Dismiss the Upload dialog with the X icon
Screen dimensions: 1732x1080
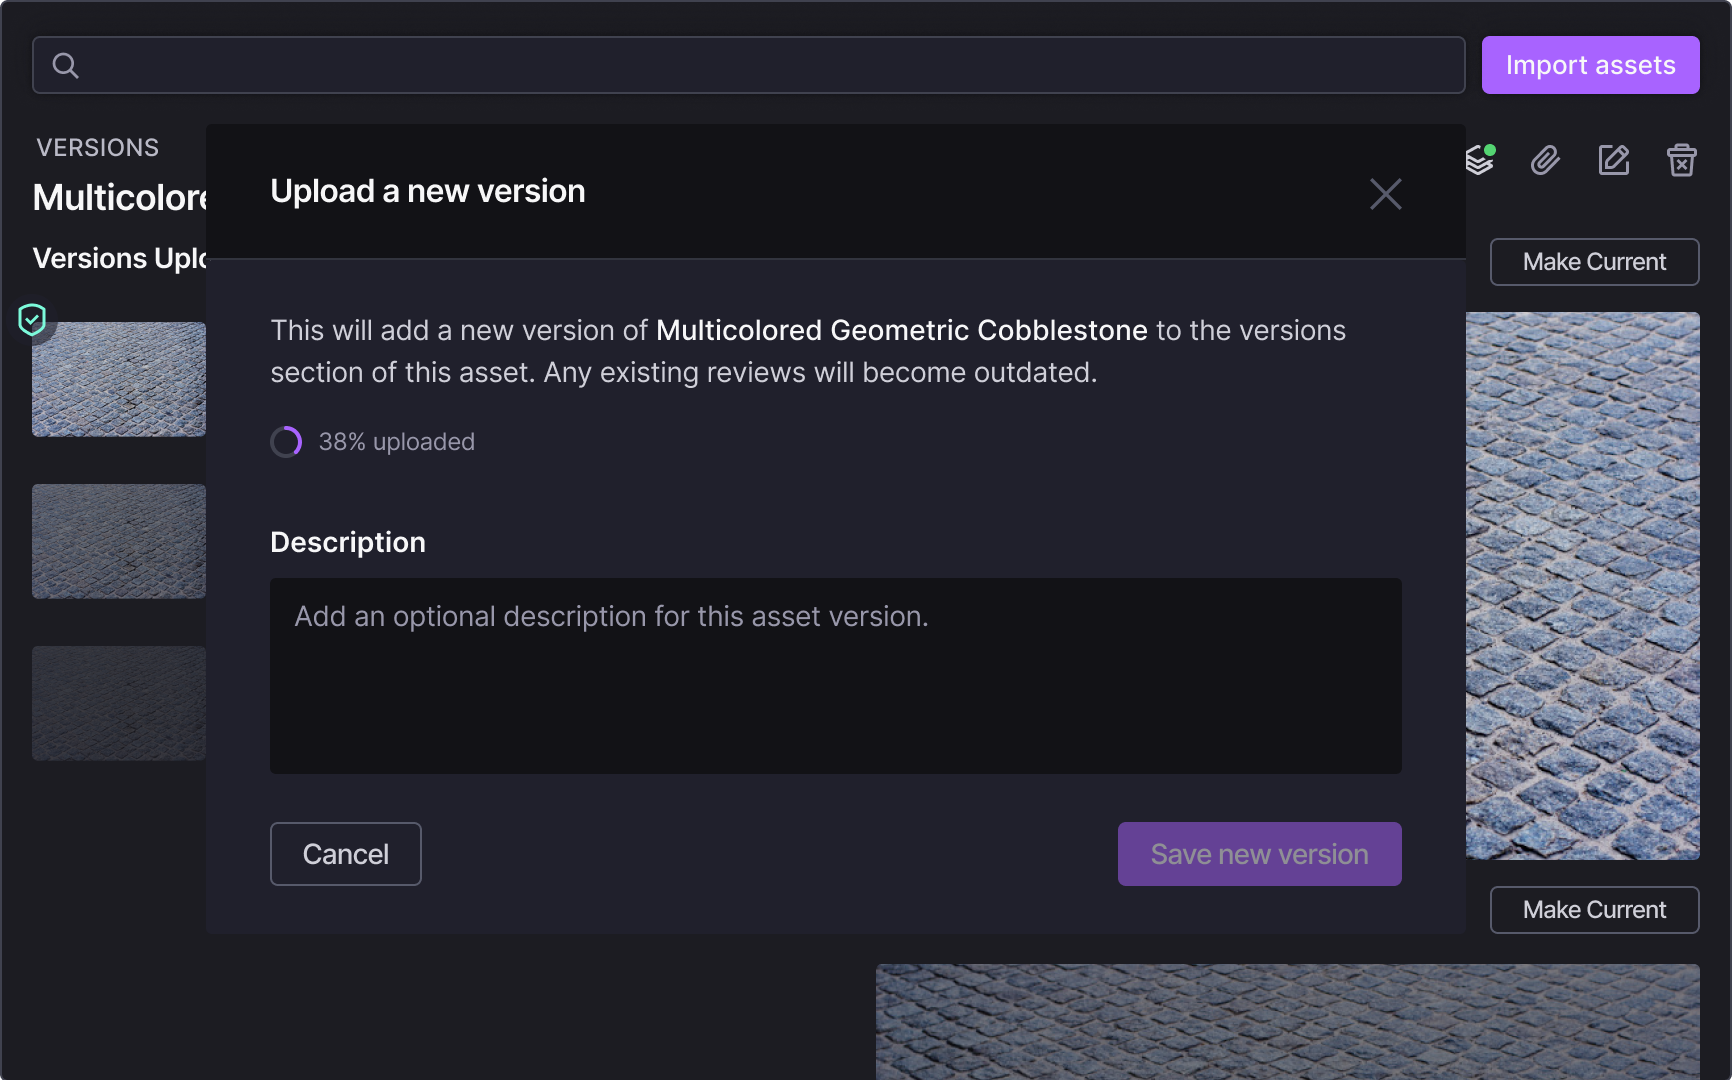tap(1386, 194)
